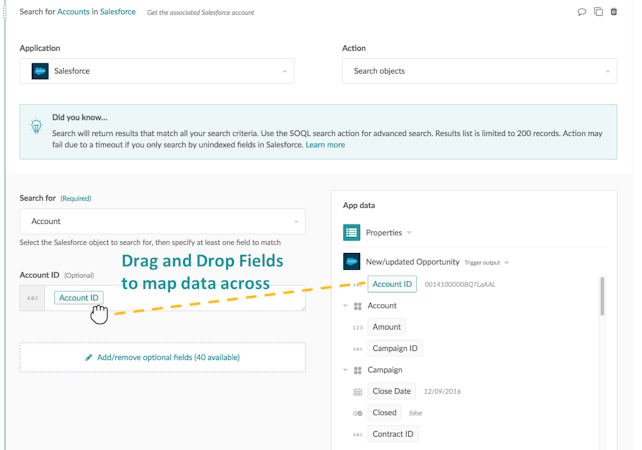
Task: Click the Close Date calendar icon
Action: coord(358,392)
